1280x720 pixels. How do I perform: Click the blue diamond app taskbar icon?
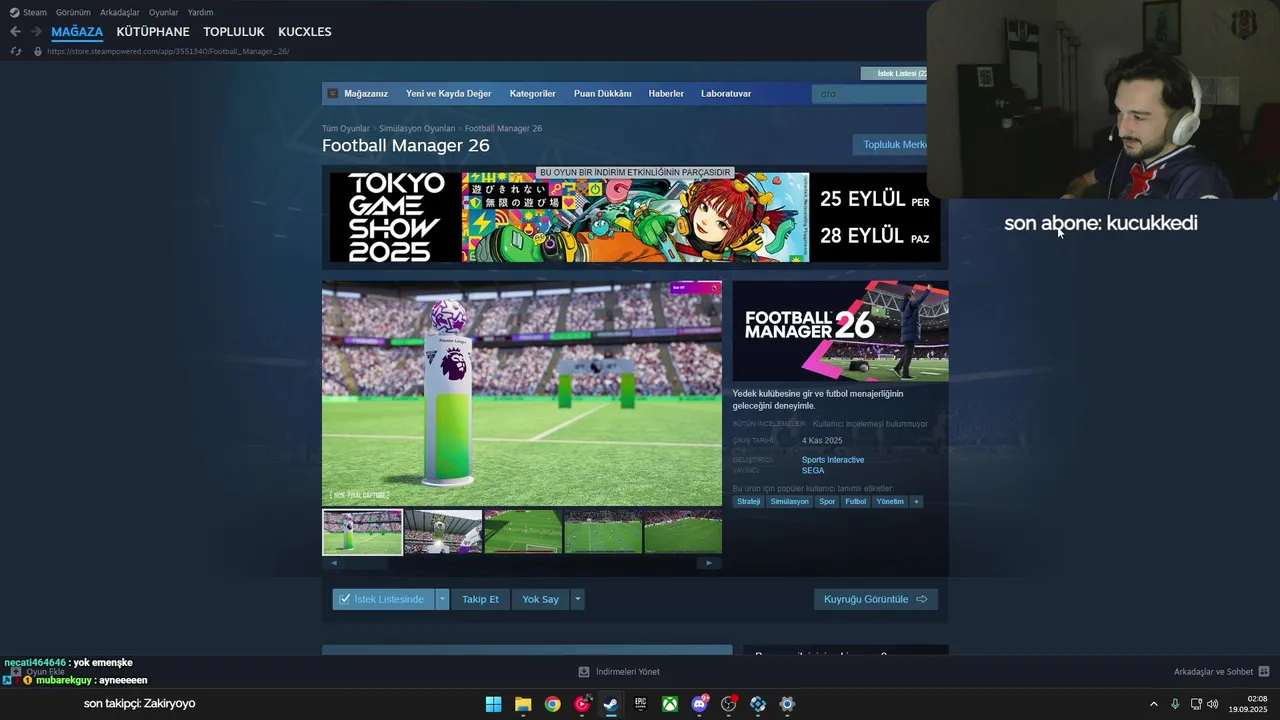click(x=758, y=704)
